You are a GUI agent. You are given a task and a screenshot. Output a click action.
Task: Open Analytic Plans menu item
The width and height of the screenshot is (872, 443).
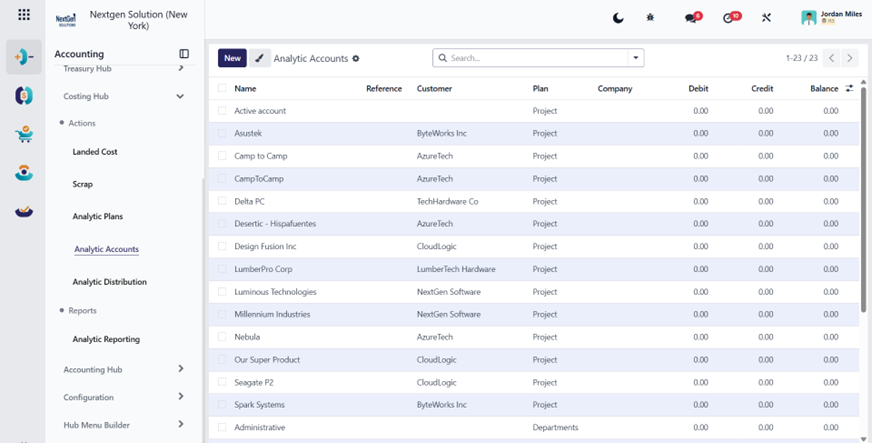point(98,216)
